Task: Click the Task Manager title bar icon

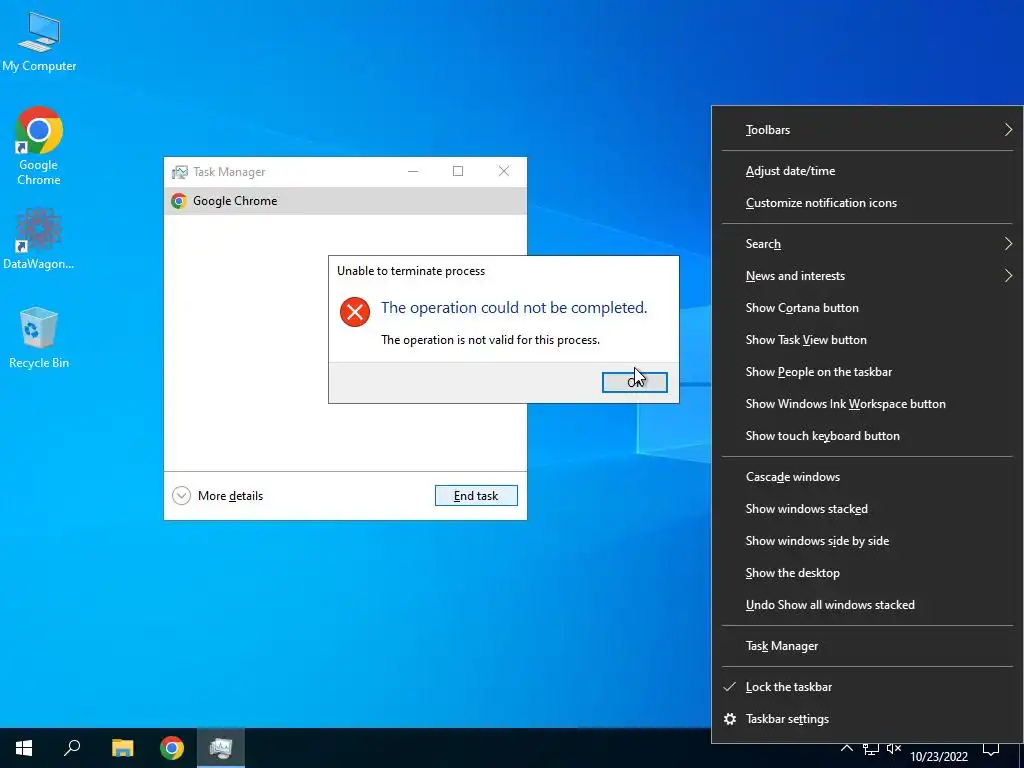Action: 180,172
